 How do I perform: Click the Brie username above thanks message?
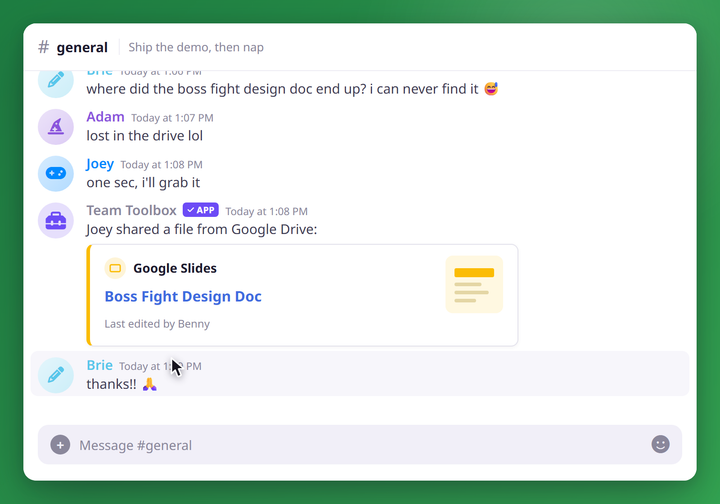point(100,365)
